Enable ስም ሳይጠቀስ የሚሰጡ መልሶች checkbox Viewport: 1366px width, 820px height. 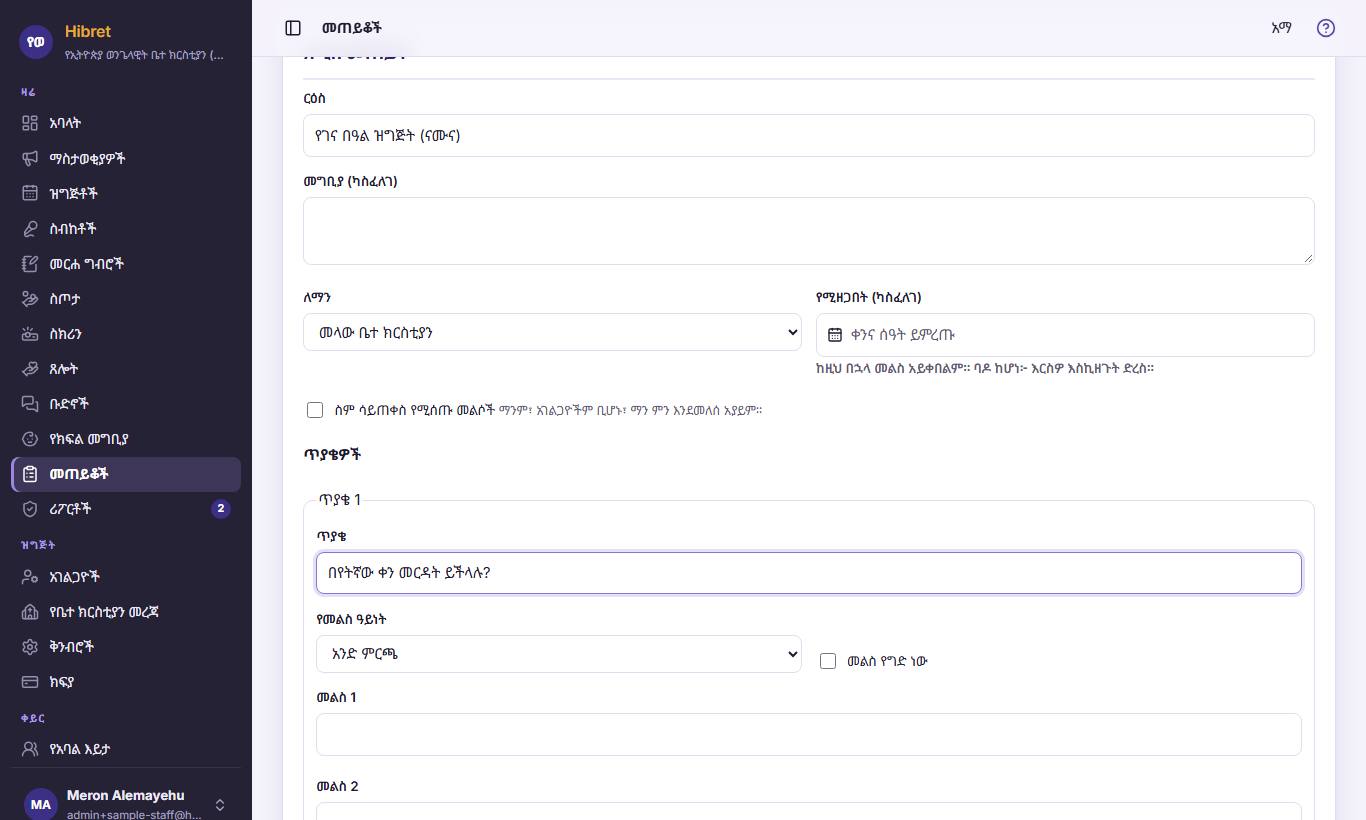315,410
